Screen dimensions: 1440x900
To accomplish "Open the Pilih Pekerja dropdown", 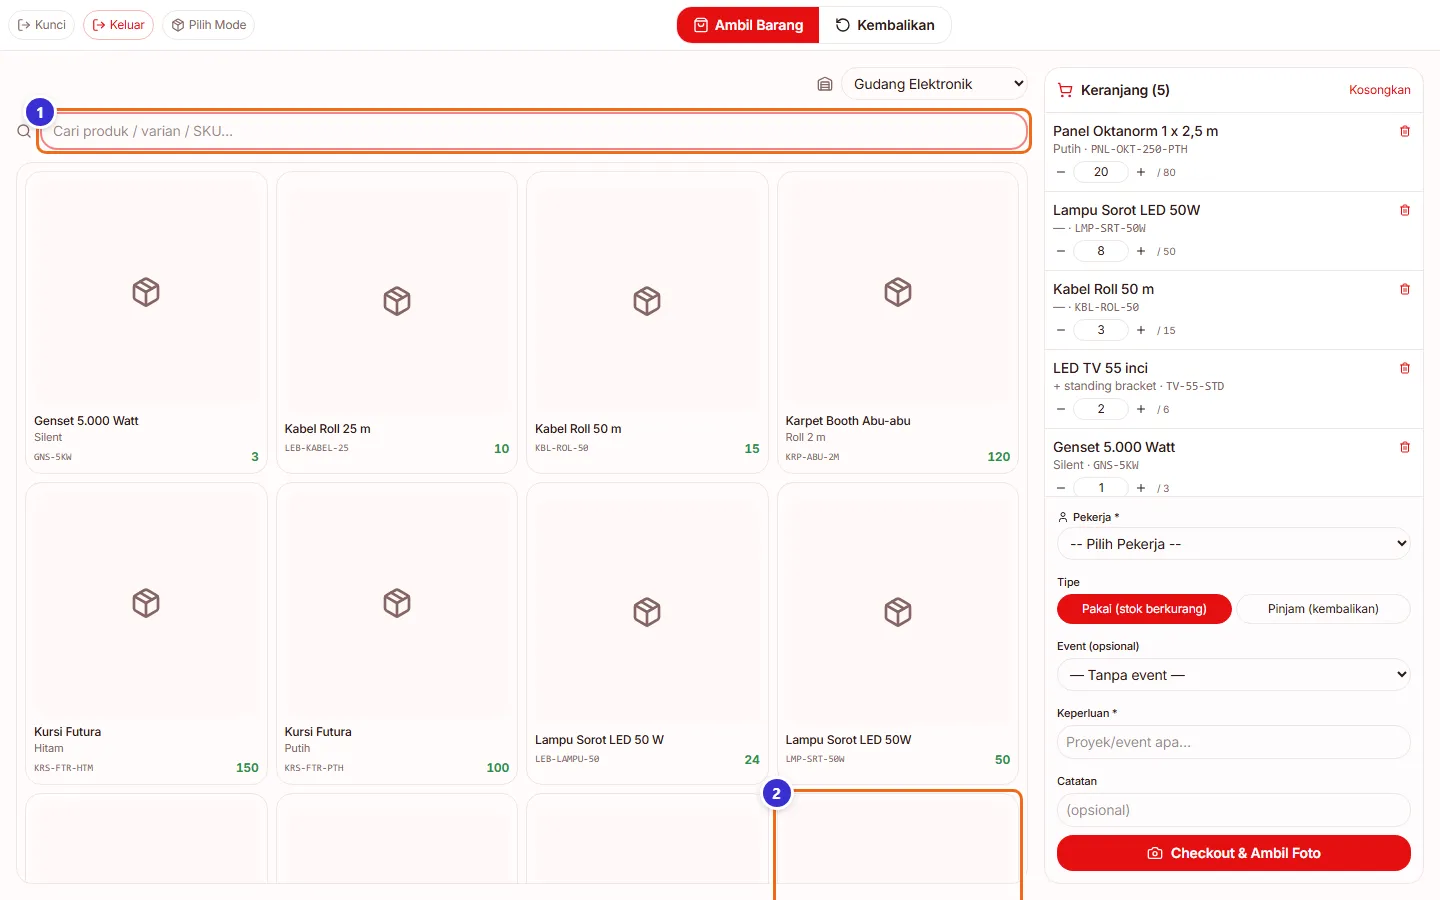I will [x=1234, y=544].
